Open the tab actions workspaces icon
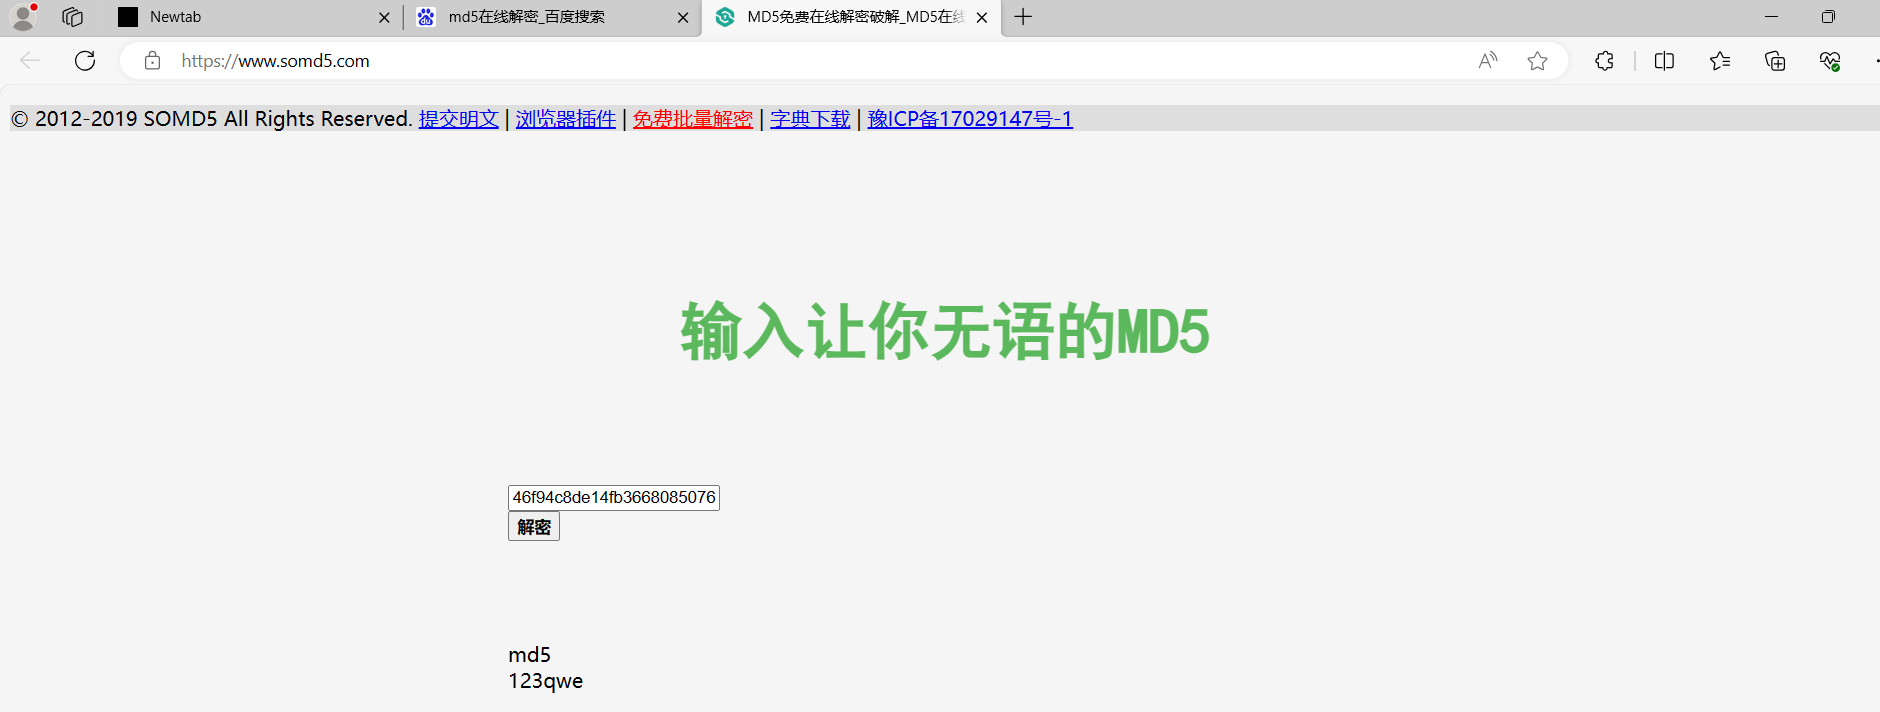Viewport: 1880px width, 712px height. 72,17
